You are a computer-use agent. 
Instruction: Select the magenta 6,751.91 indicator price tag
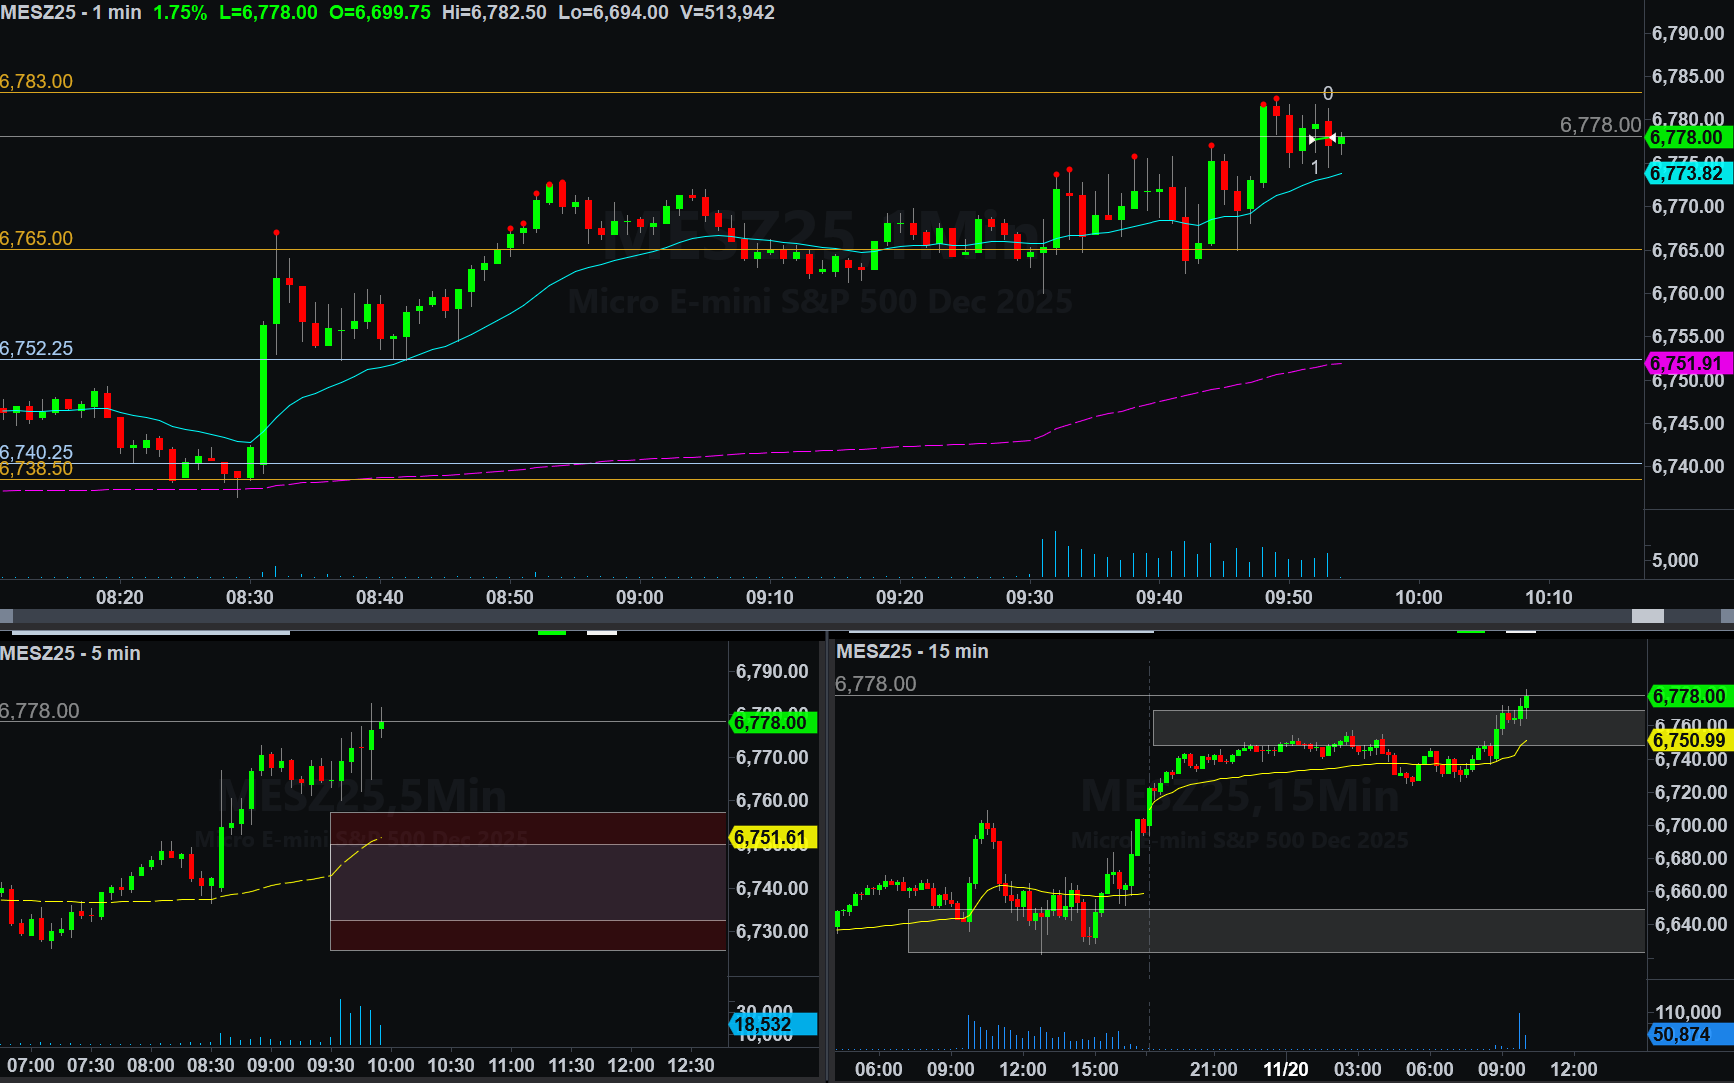[1686, 363]
